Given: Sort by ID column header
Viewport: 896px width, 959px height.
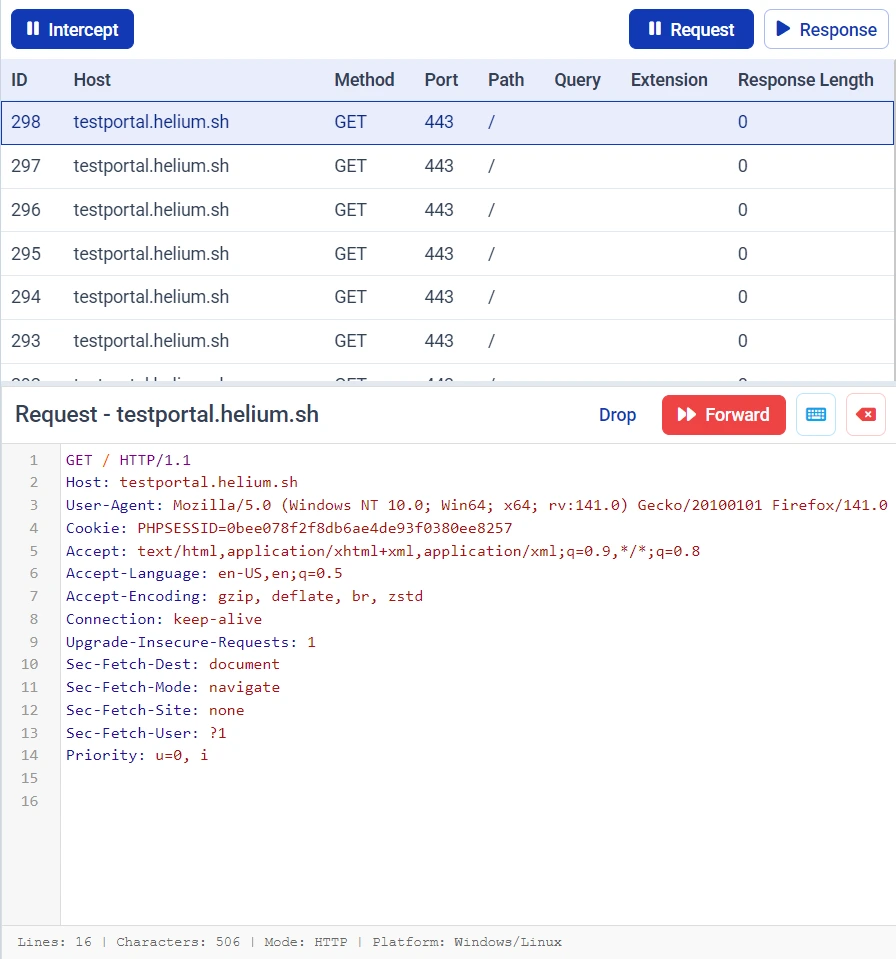Looking at the screenshot, I should pos(20,80).
